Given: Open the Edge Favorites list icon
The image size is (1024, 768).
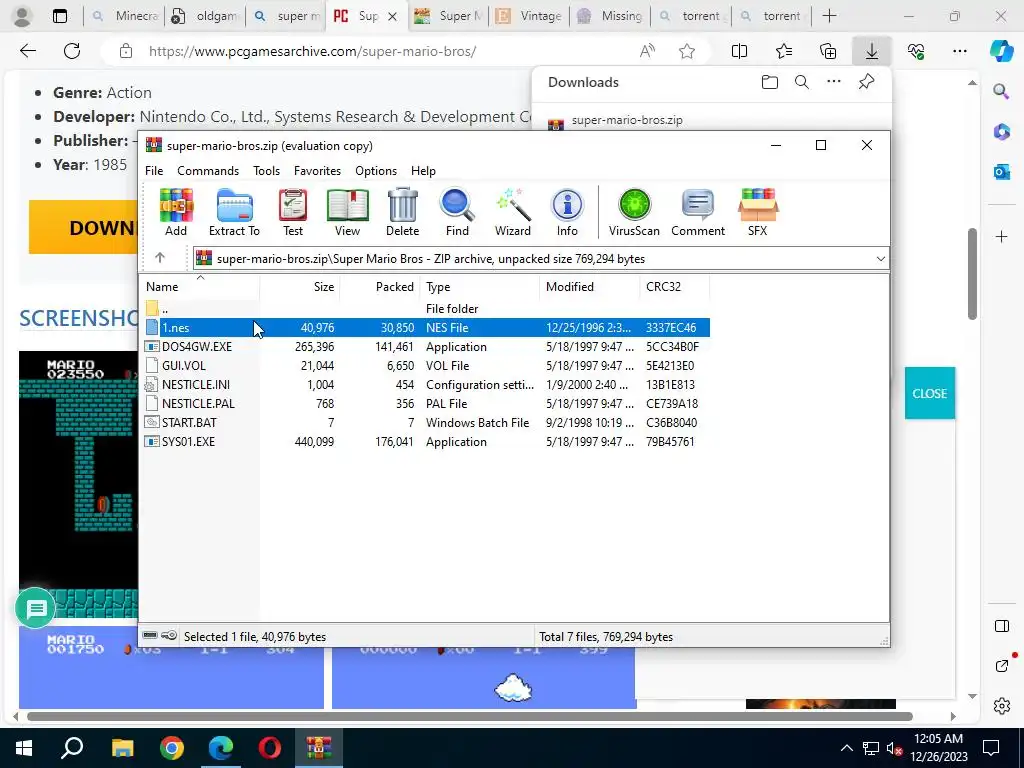Looking at the screenshot, I should pyautogui.click(x=784, y=51).
